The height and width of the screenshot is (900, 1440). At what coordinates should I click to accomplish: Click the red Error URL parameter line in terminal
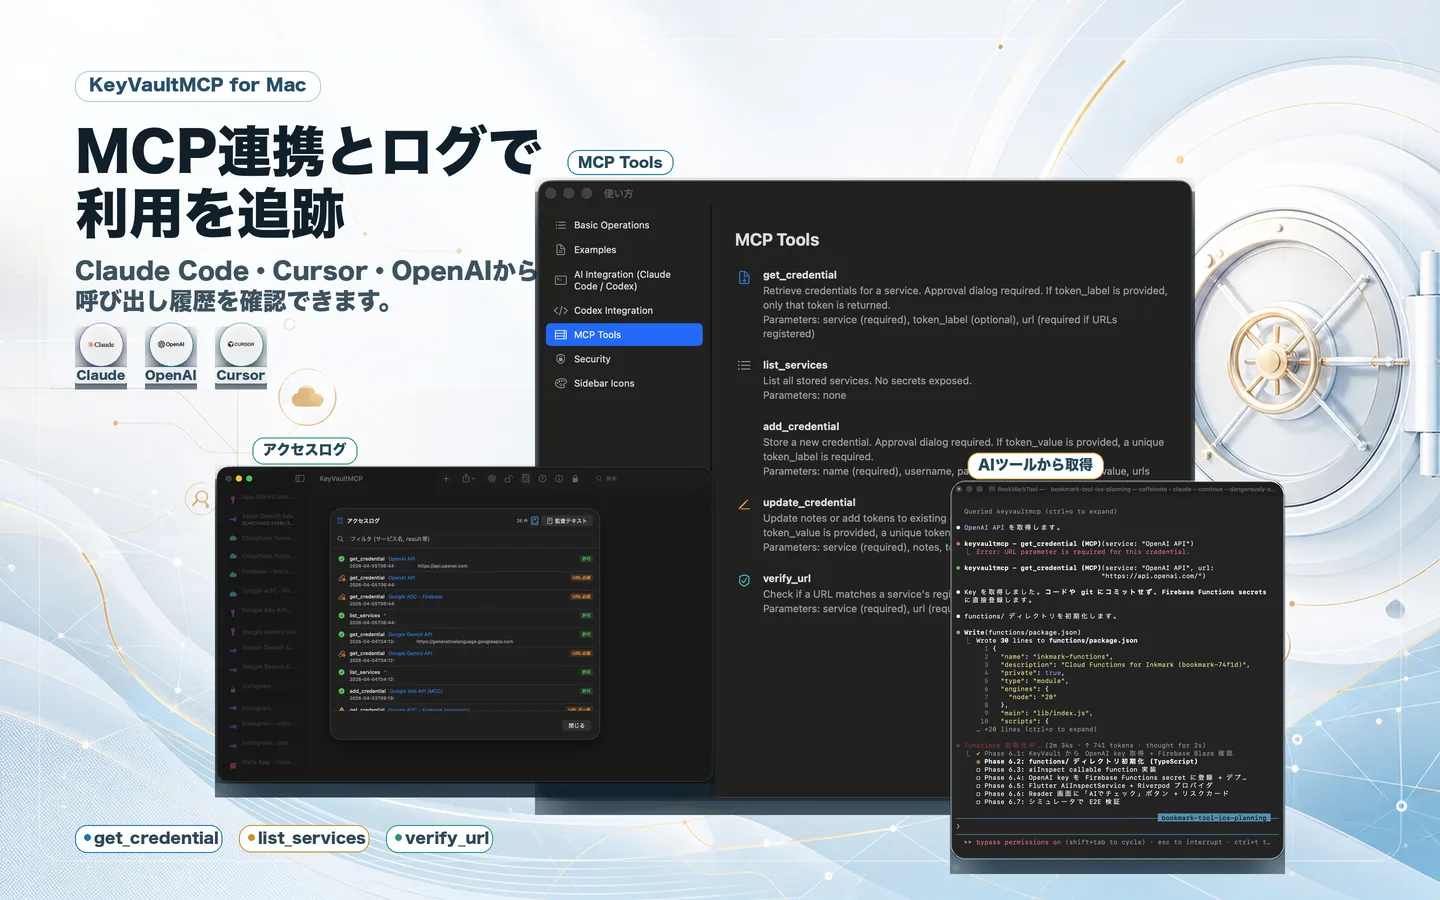point(1082,552)
